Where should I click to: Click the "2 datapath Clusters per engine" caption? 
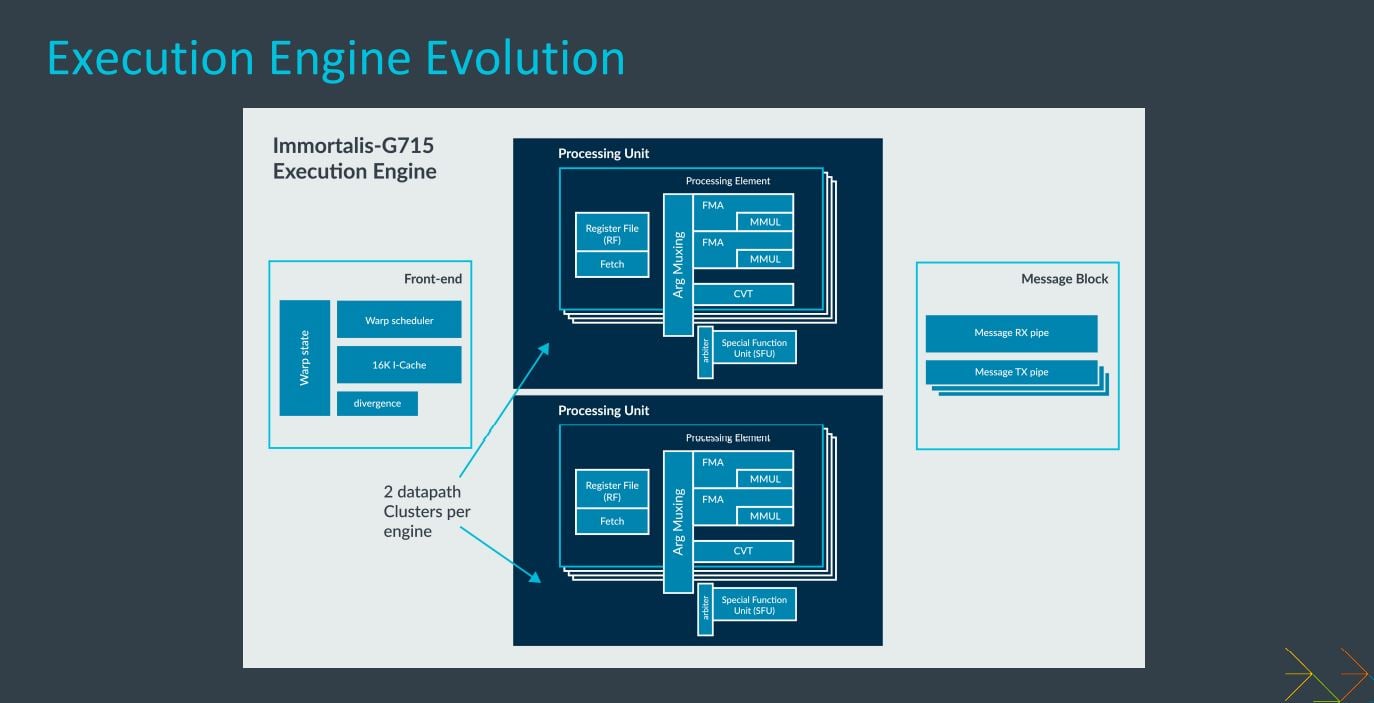427,511
